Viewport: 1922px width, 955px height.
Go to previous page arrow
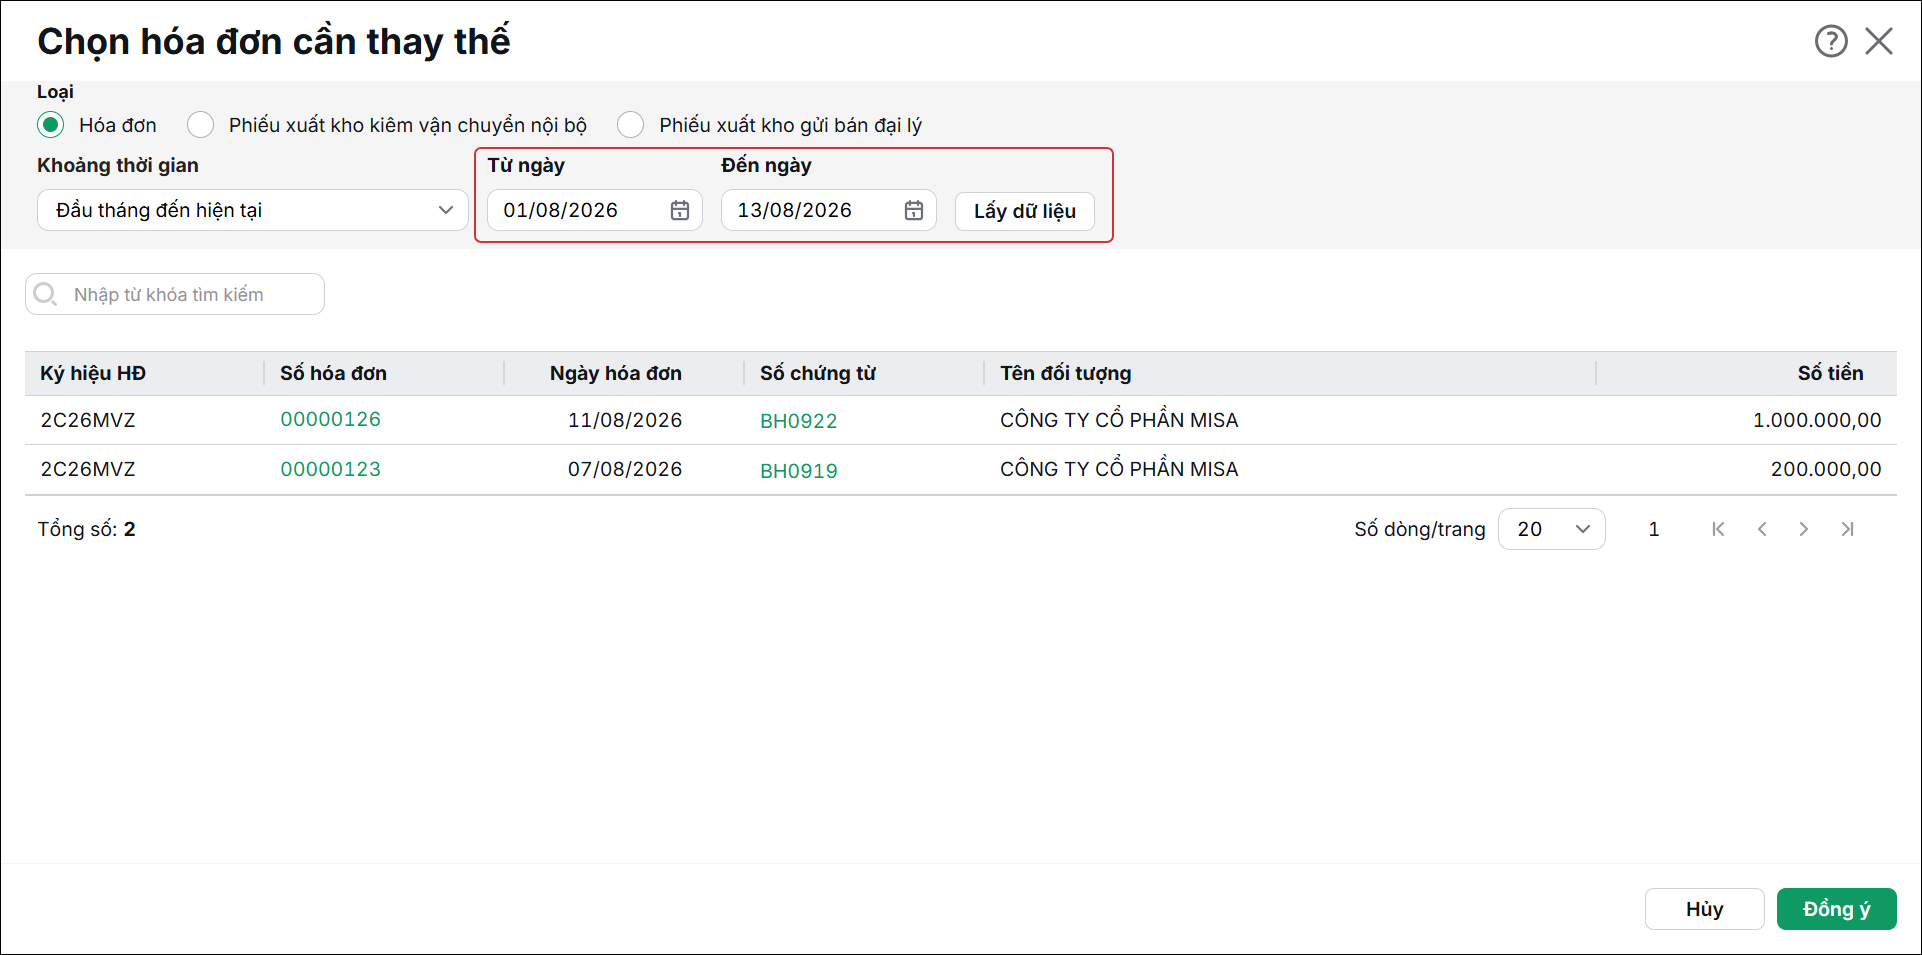click(1762, 529)
